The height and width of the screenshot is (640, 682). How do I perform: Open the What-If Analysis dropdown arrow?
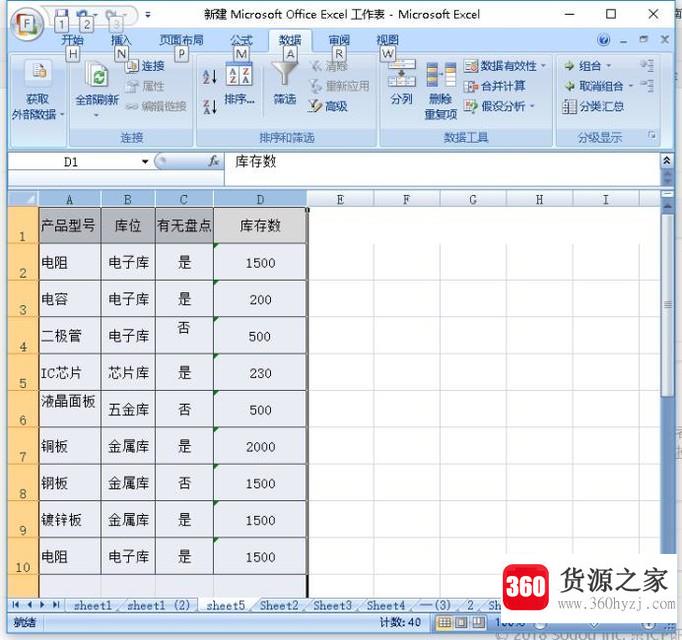click(532, 106)
